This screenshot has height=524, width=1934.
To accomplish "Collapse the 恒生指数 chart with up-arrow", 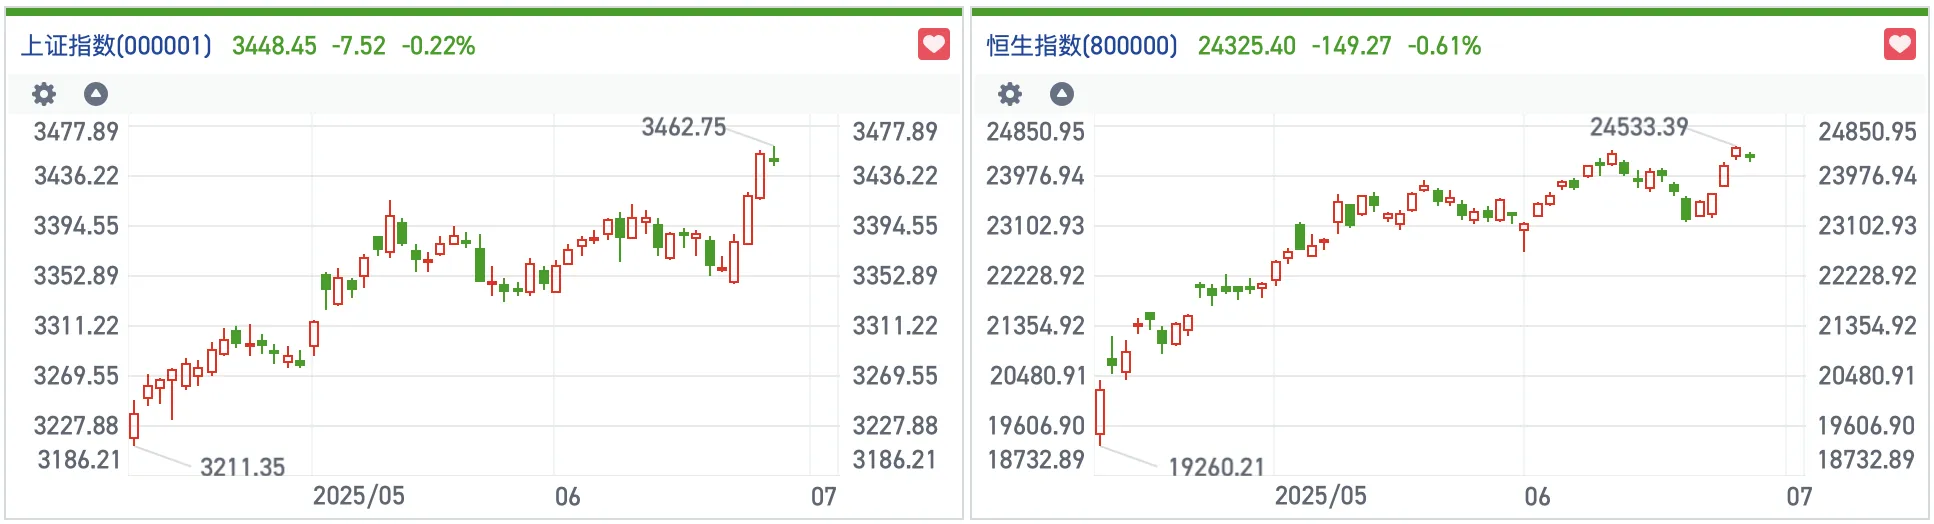I will 1062,94.
